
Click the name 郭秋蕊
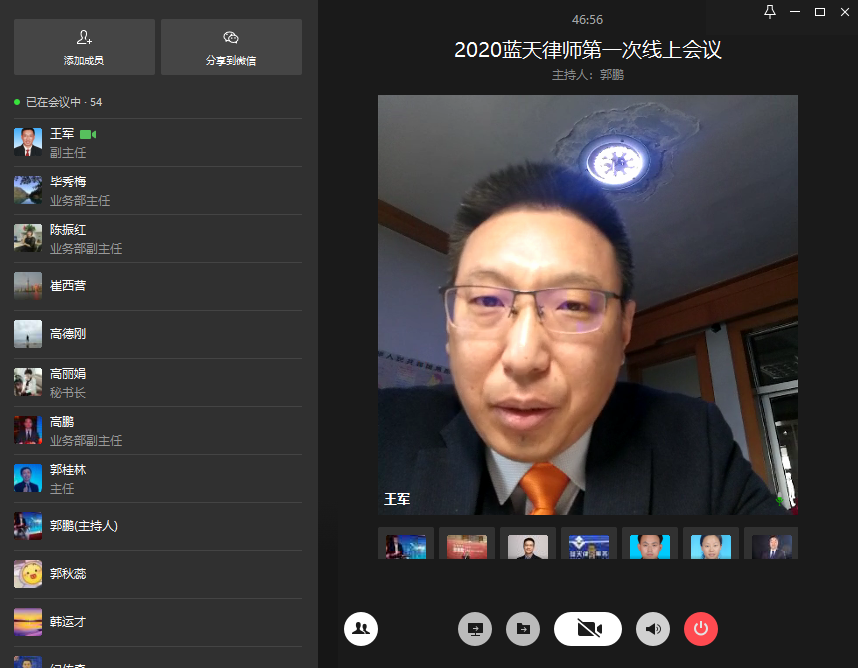(x=68, y=574)
